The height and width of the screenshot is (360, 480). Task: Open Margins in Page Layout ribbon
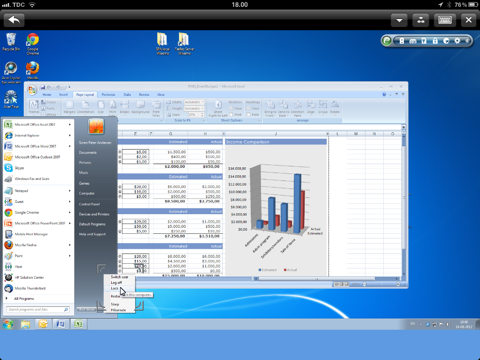pyautogui.click(x=70, y=107)
